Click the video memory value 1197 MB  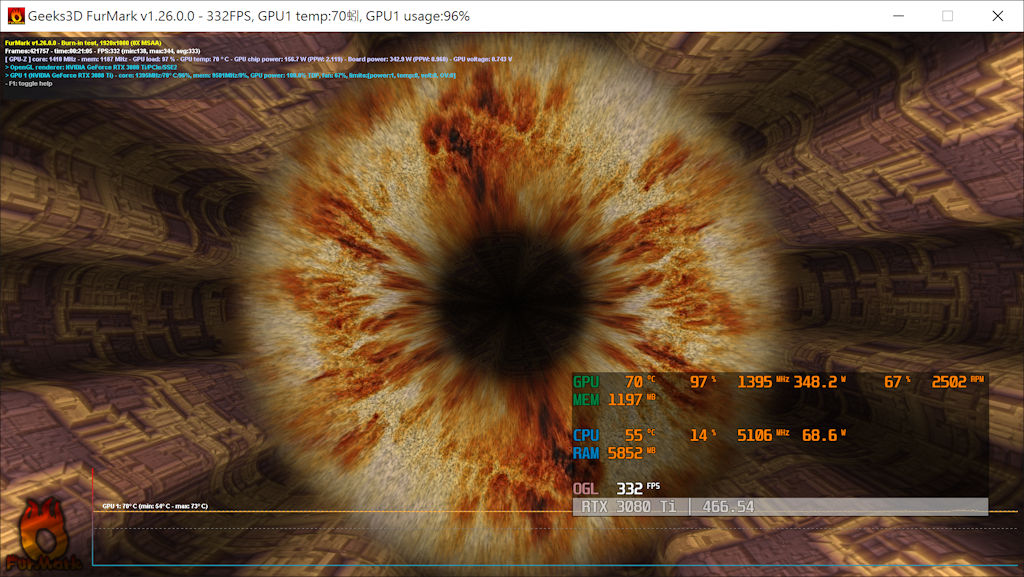[x=632, y=399]
